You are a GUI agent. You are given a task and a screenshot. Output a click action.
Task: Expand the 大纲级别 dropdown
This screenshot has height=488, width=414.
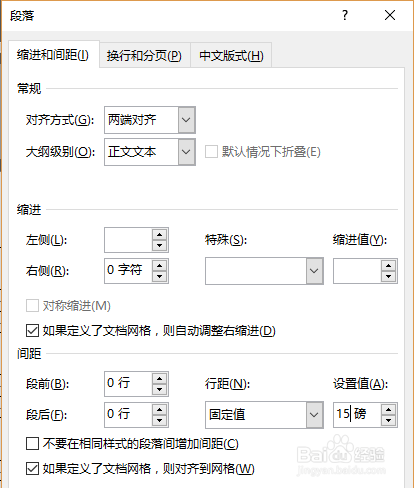186,152
